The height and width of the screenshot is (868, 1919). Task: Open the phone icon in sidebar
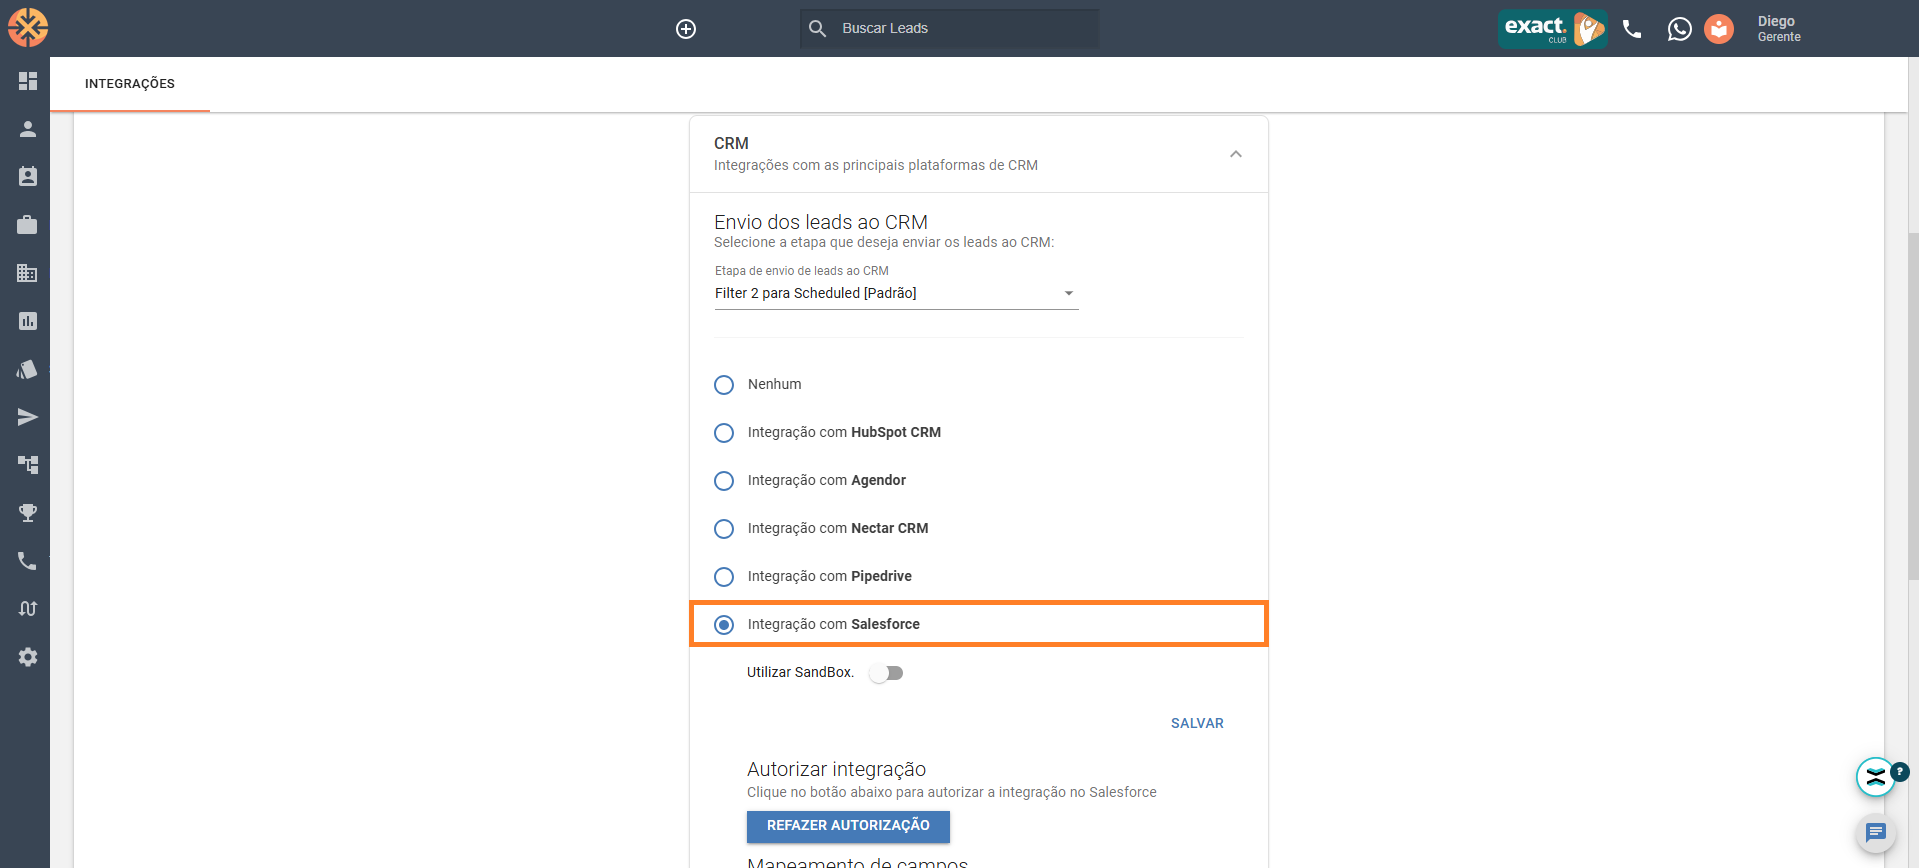(28, 561)
